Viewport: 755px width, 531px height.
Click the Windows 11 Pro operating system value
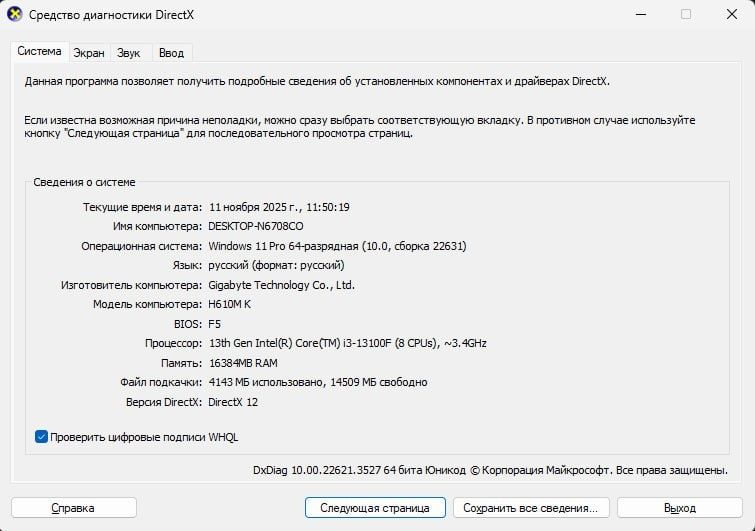(337, 246)
